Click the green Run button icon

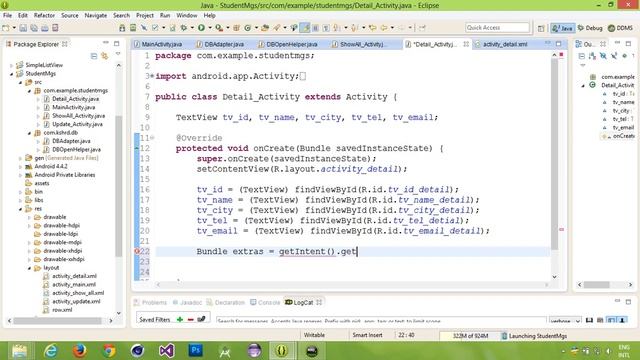coord(202,28)
